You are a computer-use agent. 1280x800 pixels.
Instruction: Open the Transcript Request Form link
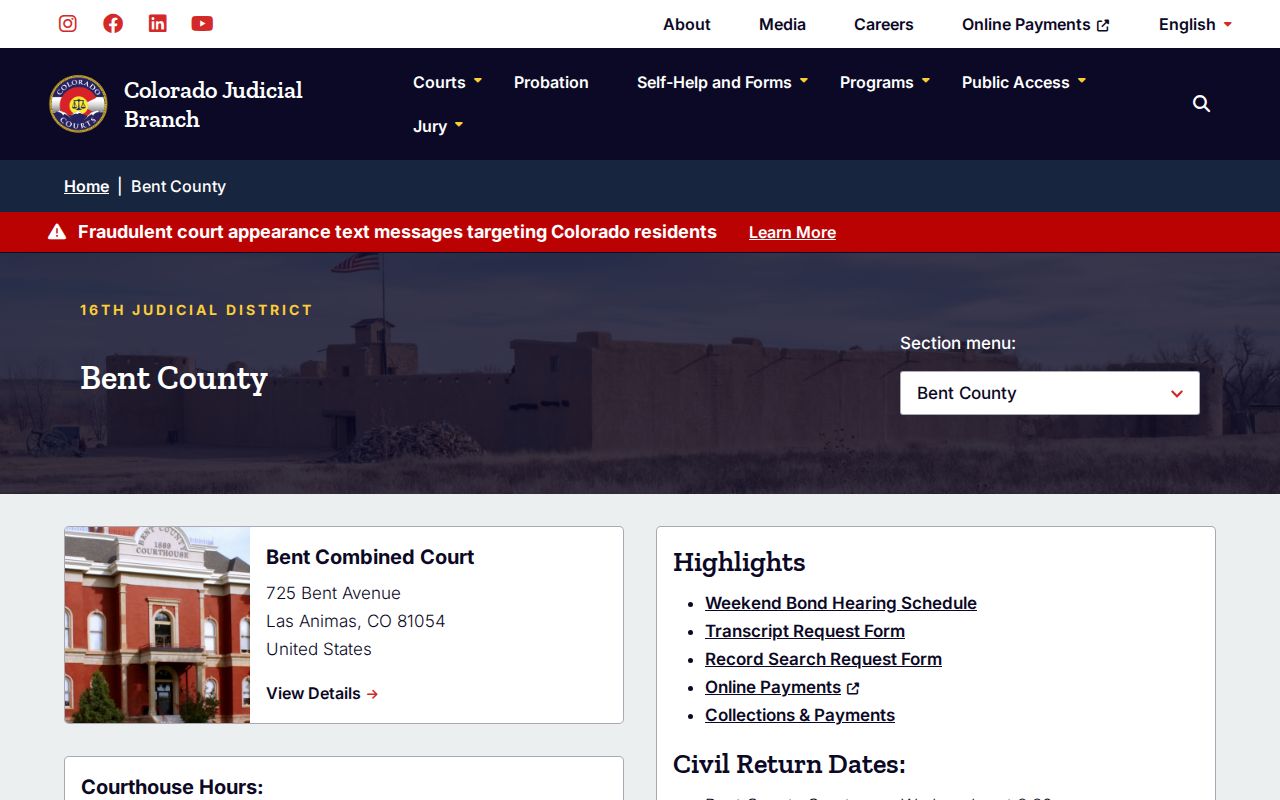[x=805, y=631]
